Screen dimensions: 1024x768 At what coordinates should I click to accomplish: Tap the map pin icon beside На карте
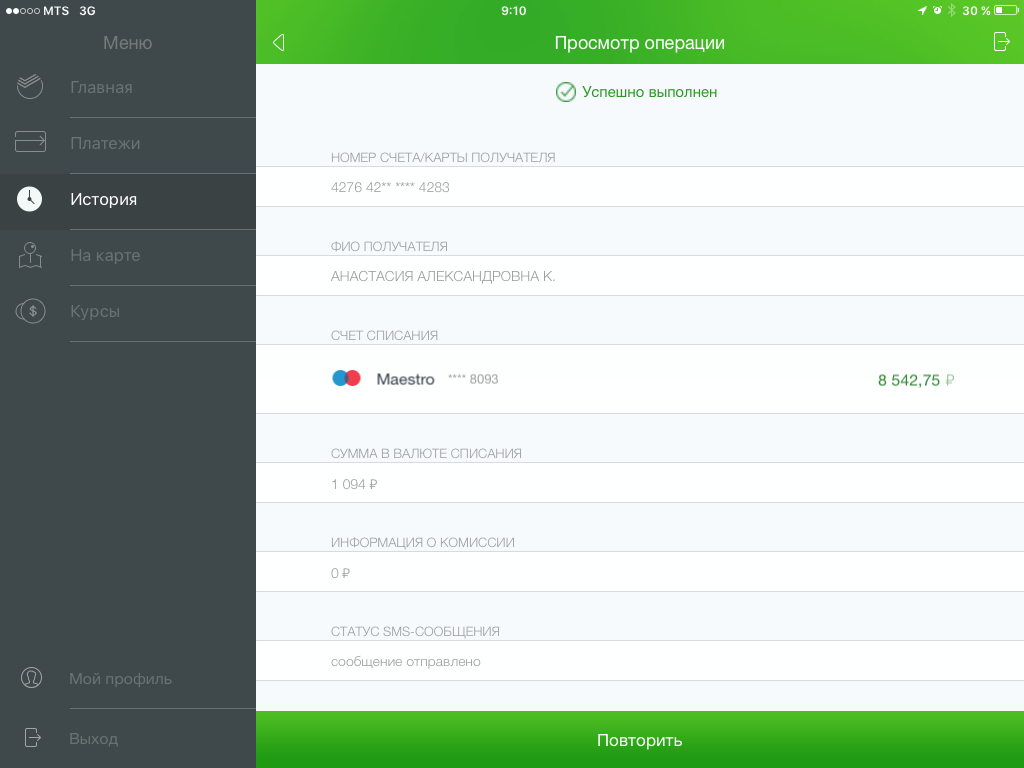tap(30, 255)
